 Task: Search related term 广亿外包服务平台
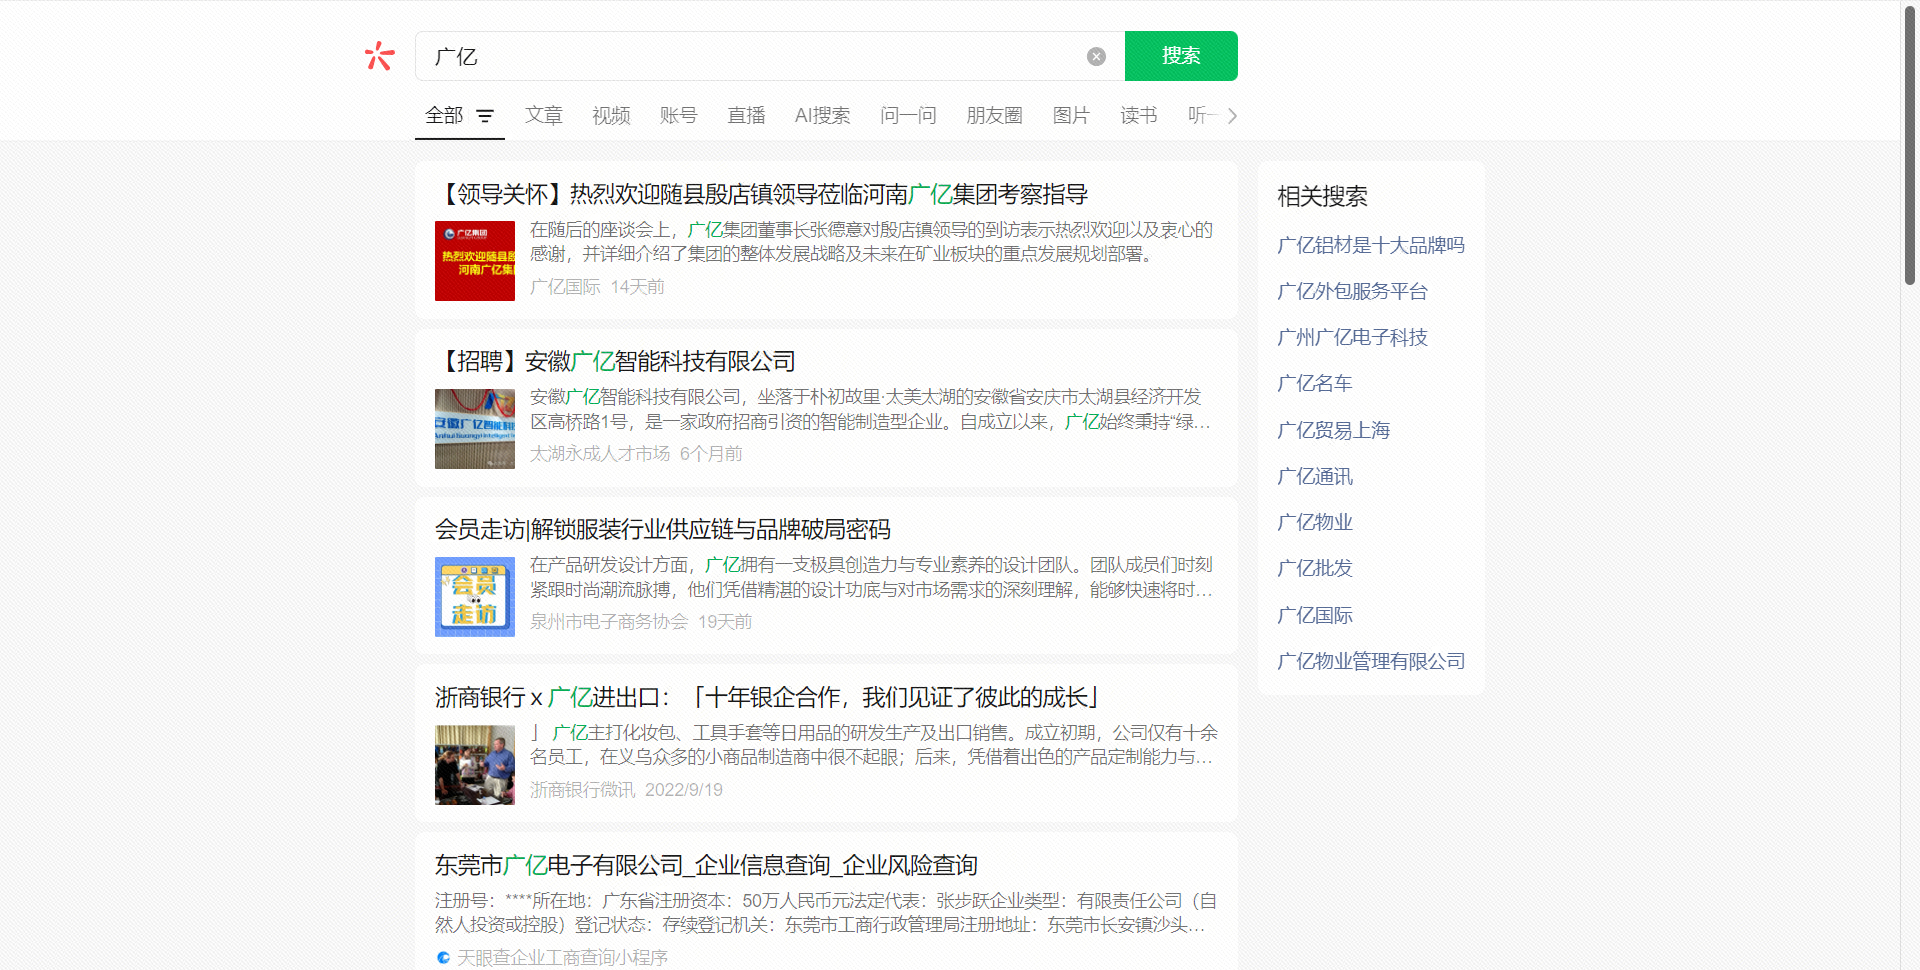click(x=1352, y=291)
